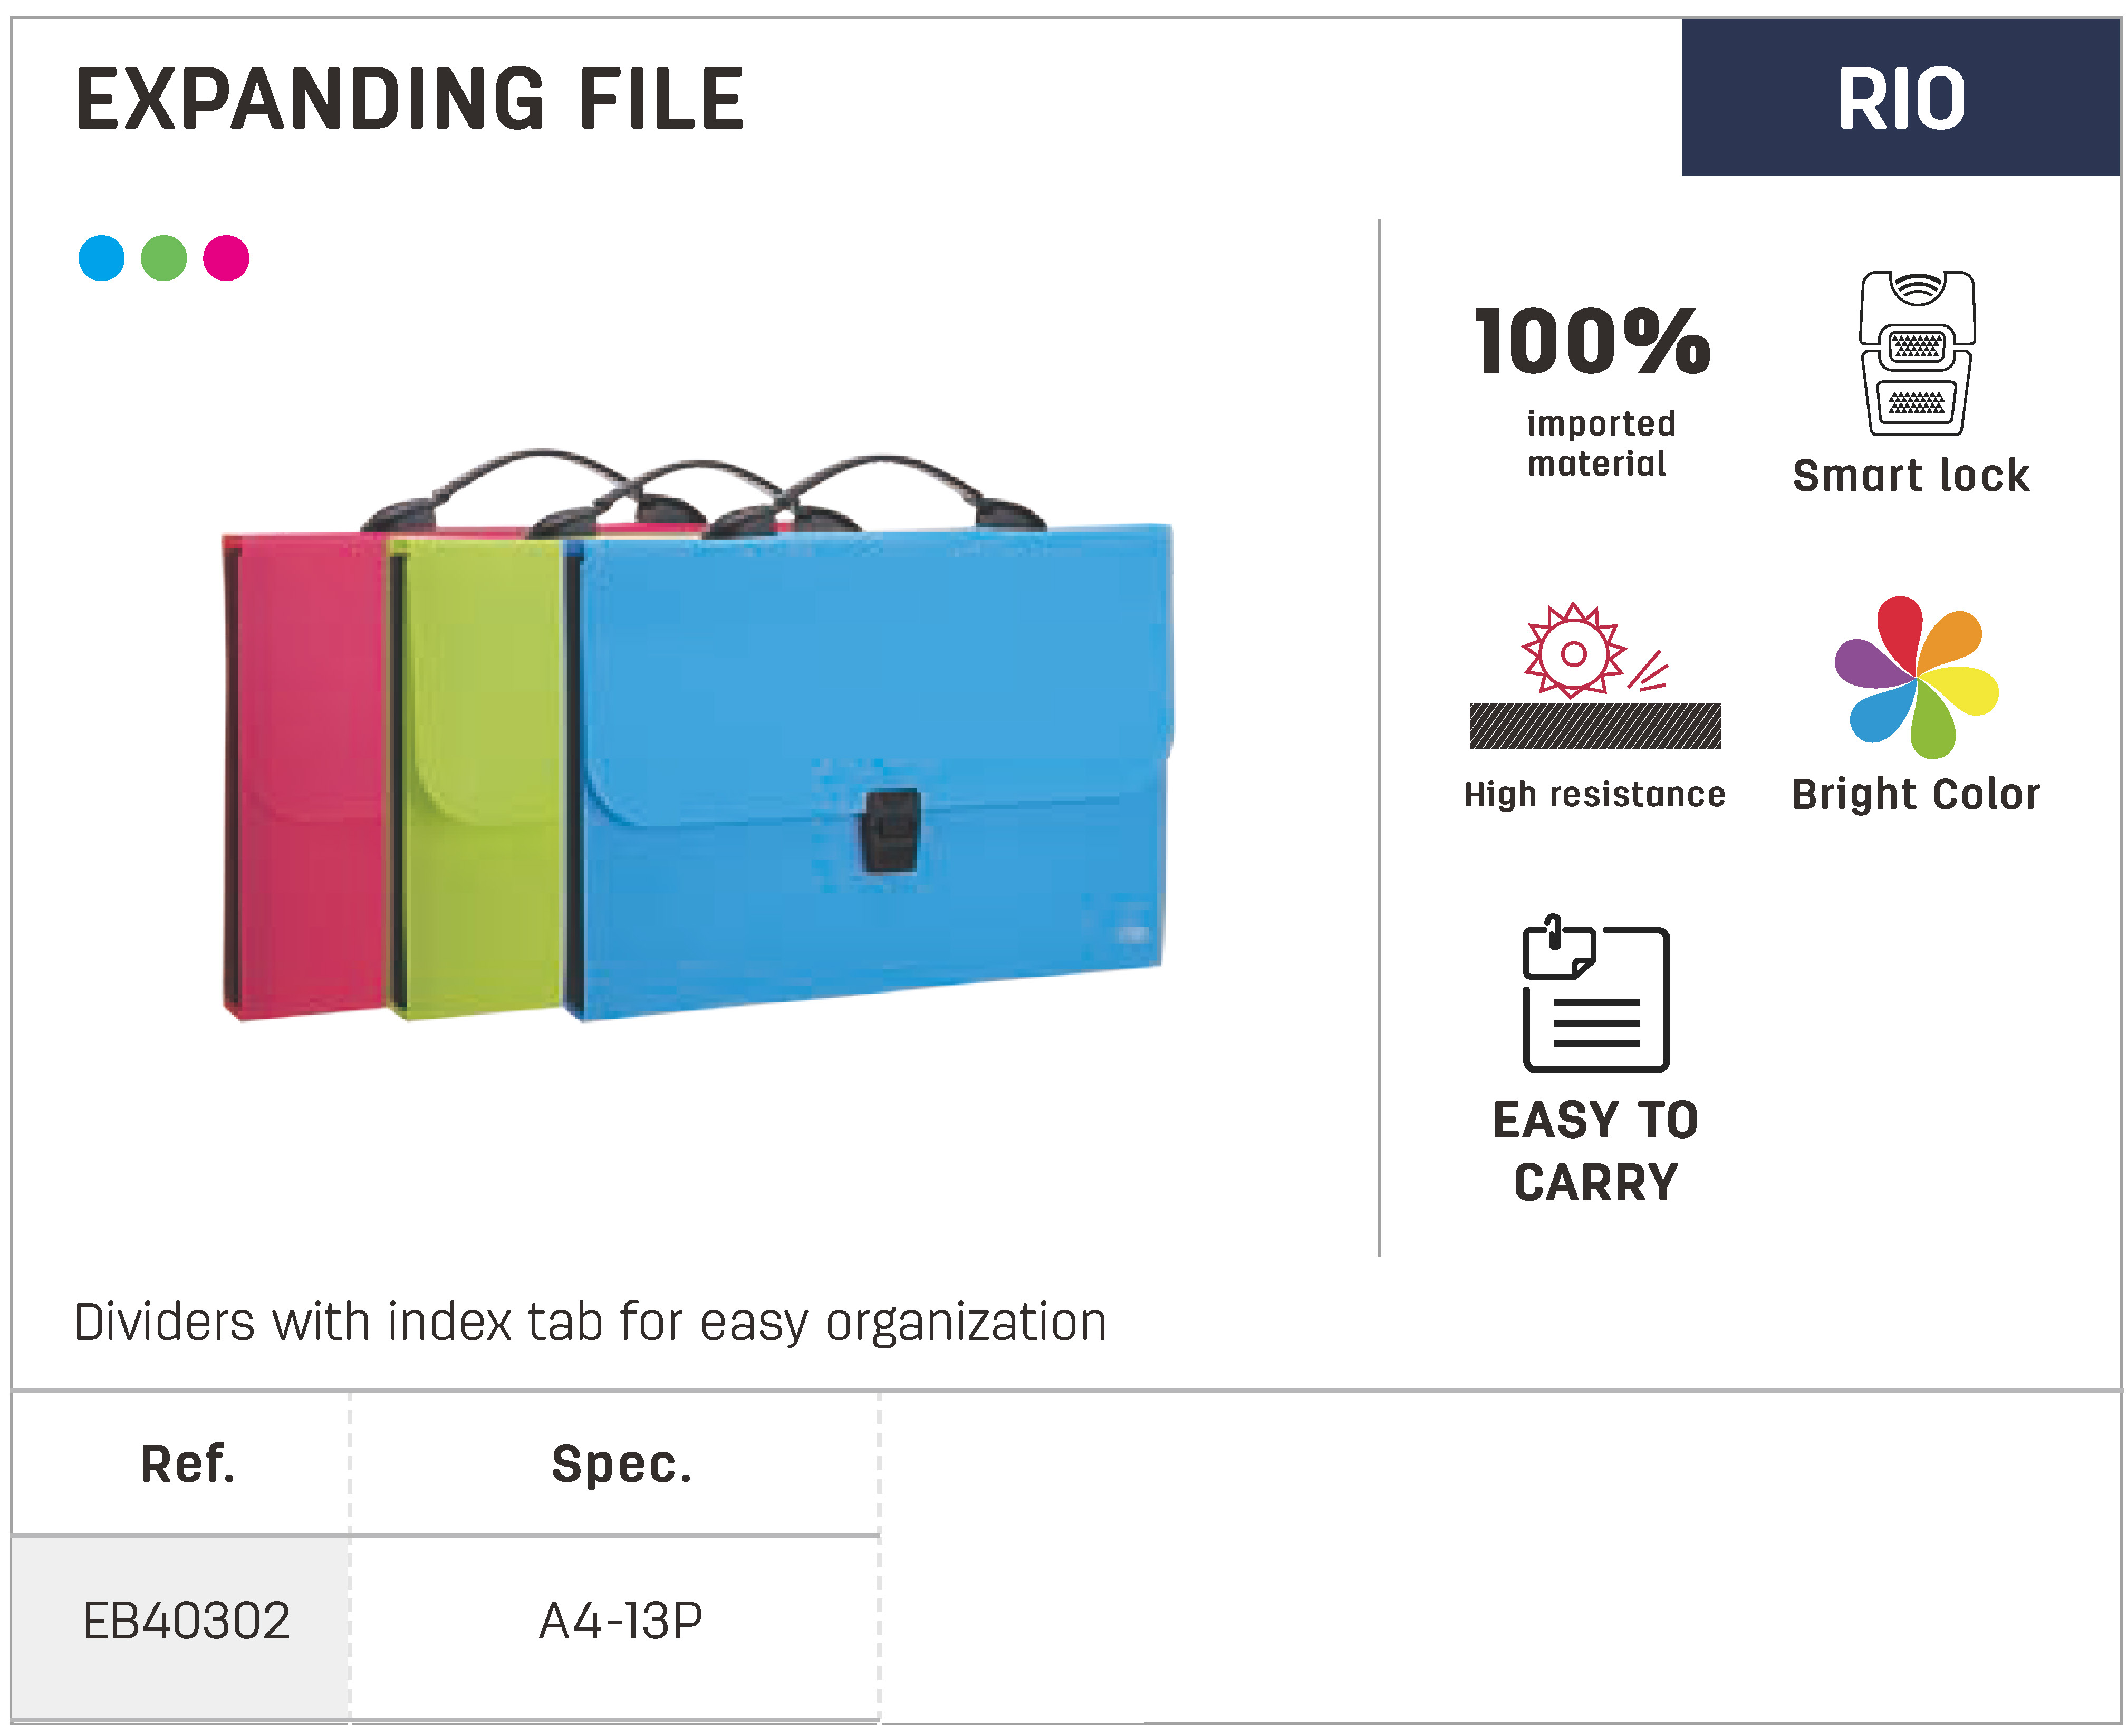The height and width of the screenshot is (1736, 2127).
Task: Click the black lock on blue folder
Action: (890, 830)
